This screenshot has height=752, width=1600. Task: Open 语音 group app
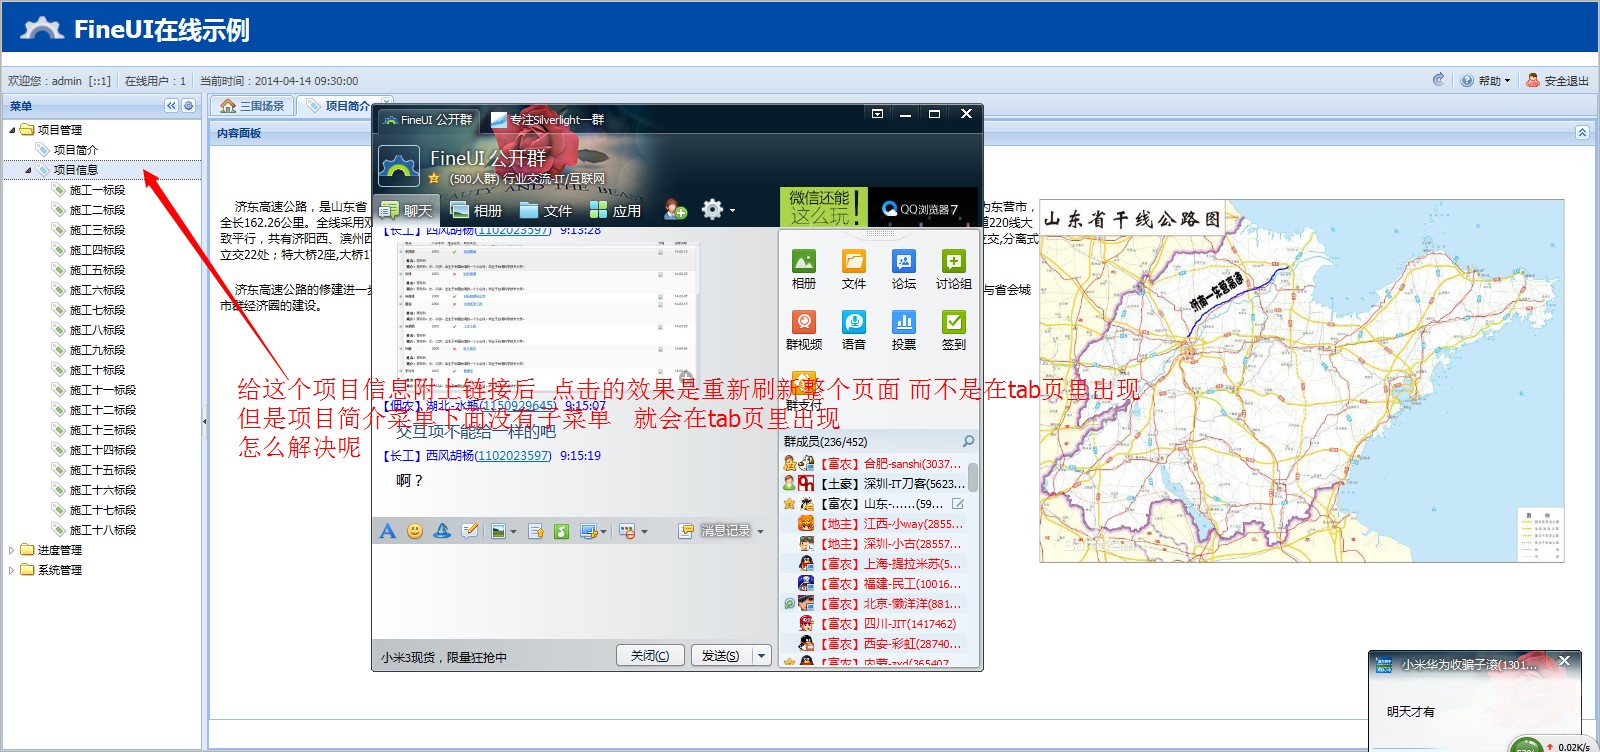[x=854, y=331]
